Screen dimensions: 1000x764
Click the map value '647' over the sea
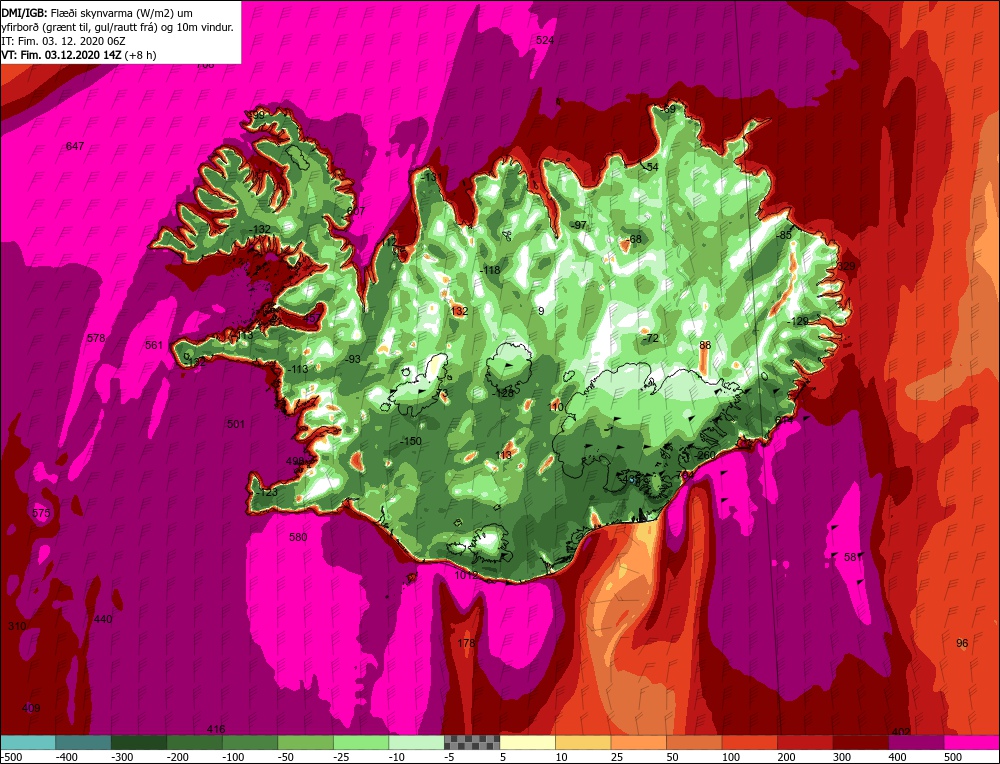click(75, 146)
